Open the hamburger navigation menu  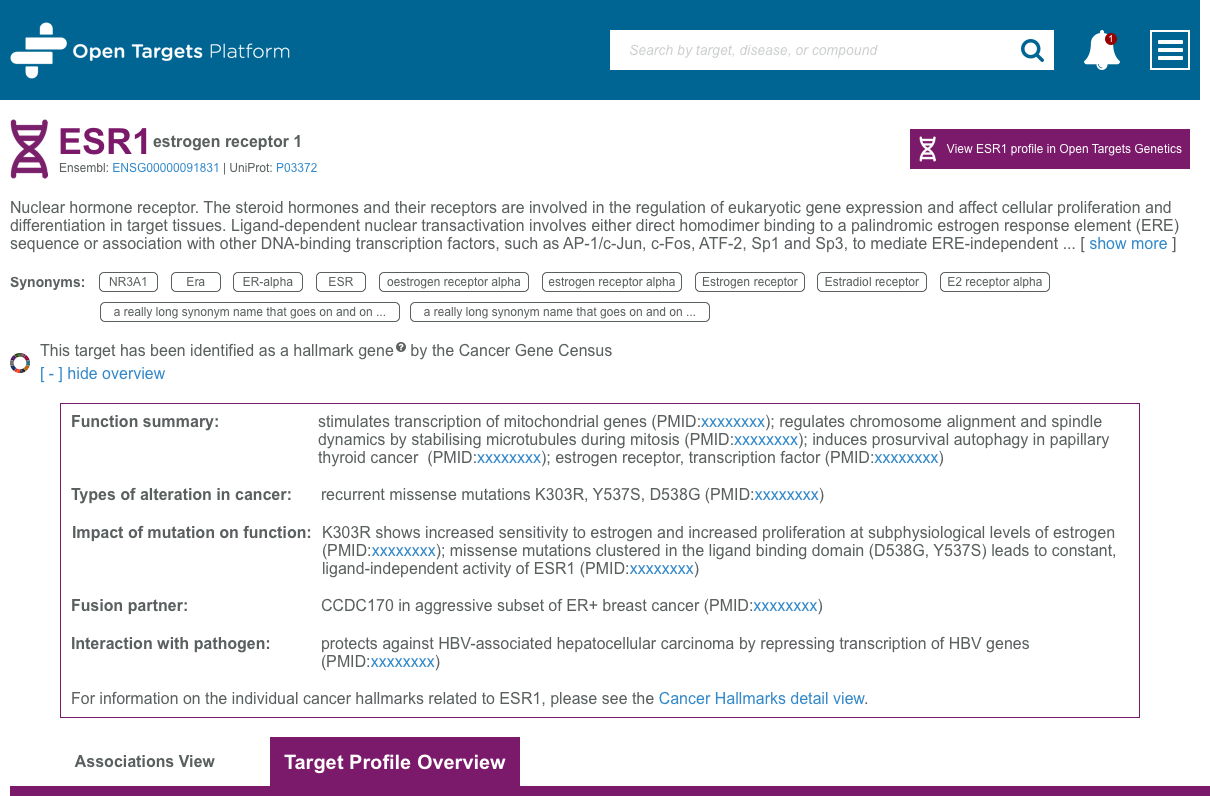[1169, 49]
